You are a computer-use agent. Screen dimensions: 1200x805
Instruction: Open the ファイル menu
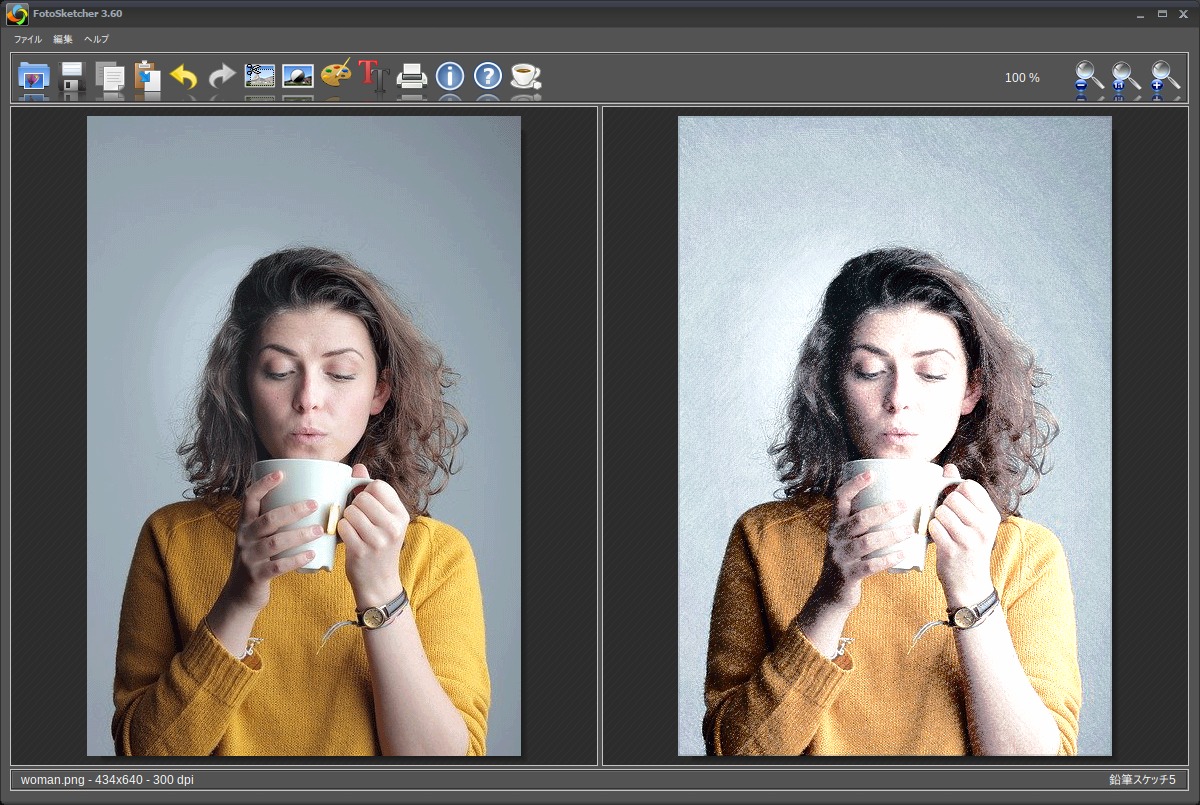tap(28, 39)
